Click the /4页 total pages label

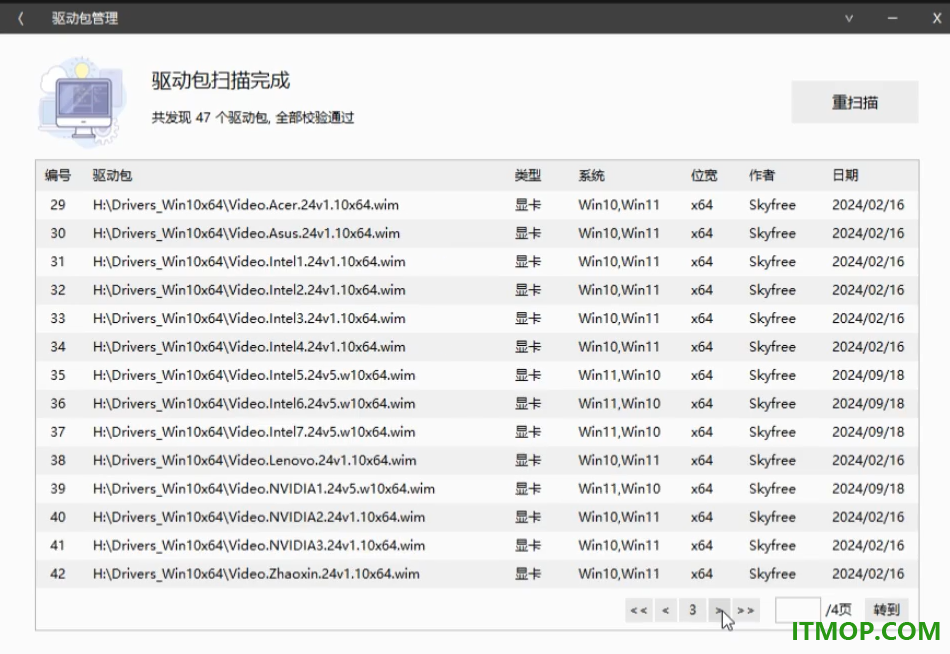(x=839, y=610)
